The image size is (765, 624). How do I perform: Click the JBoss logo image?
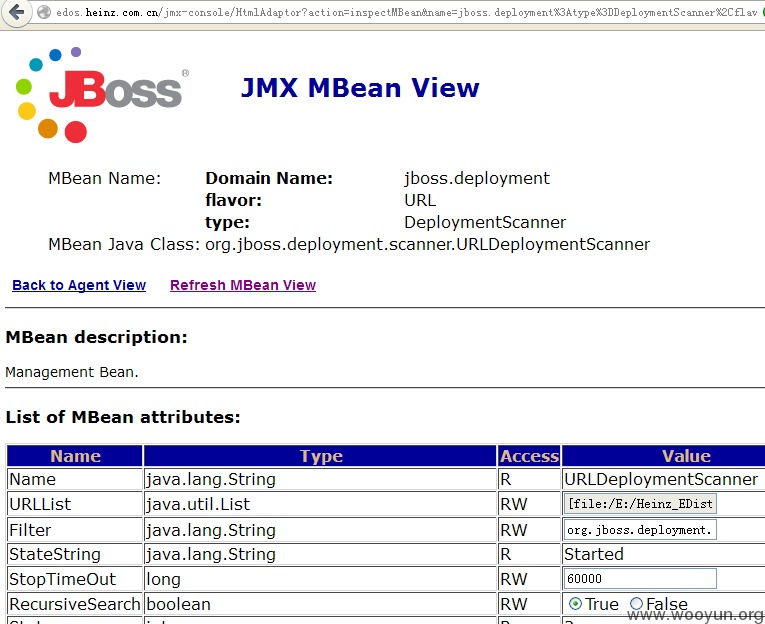(101, 95)
